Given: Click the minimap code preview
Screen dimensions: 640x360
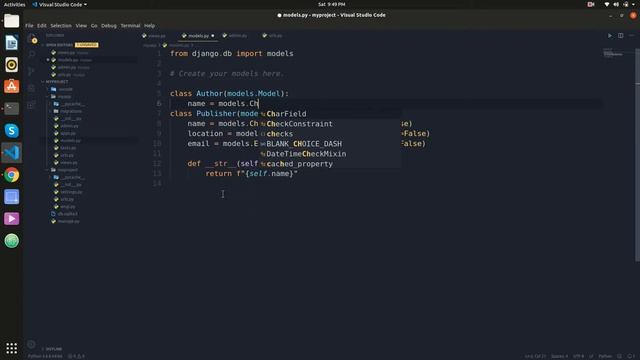Looking at the screenshot, I should [x=613, y=54].
